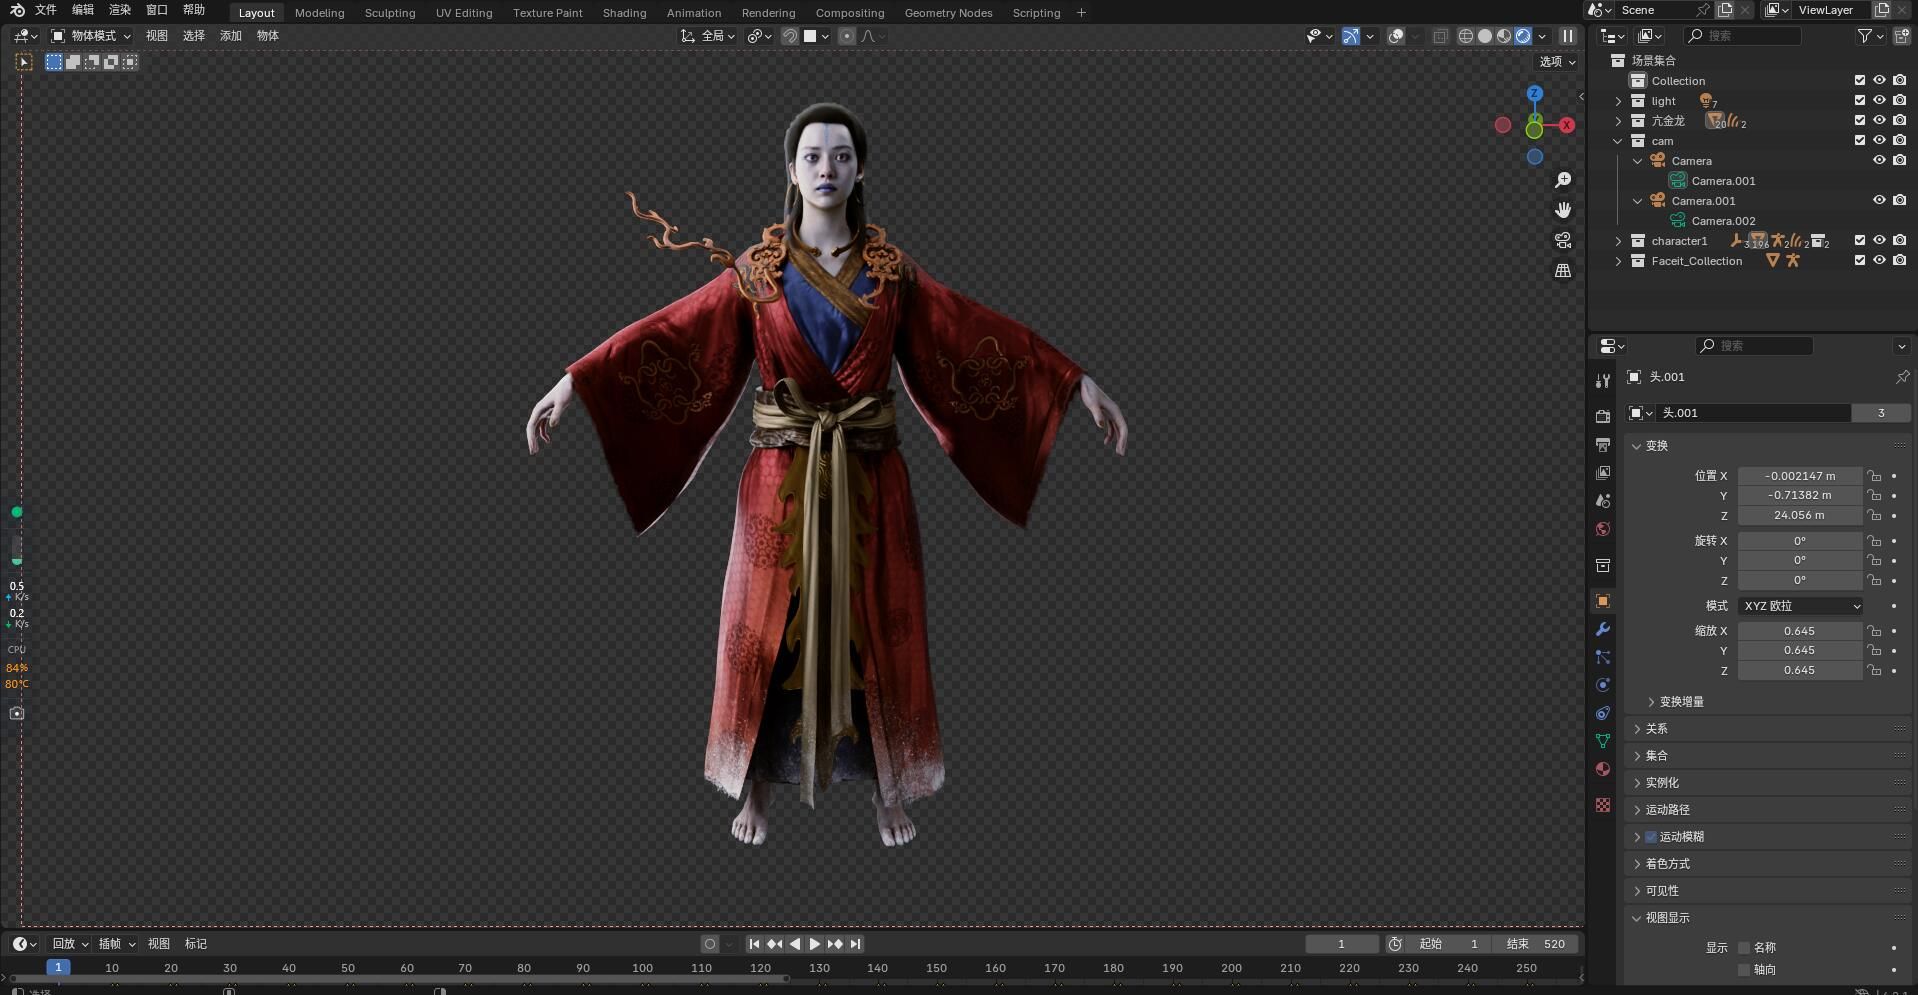This screenshot has height=995, width=1918.
Task: Expand the character1 collection
Action: click(1618, 241)
